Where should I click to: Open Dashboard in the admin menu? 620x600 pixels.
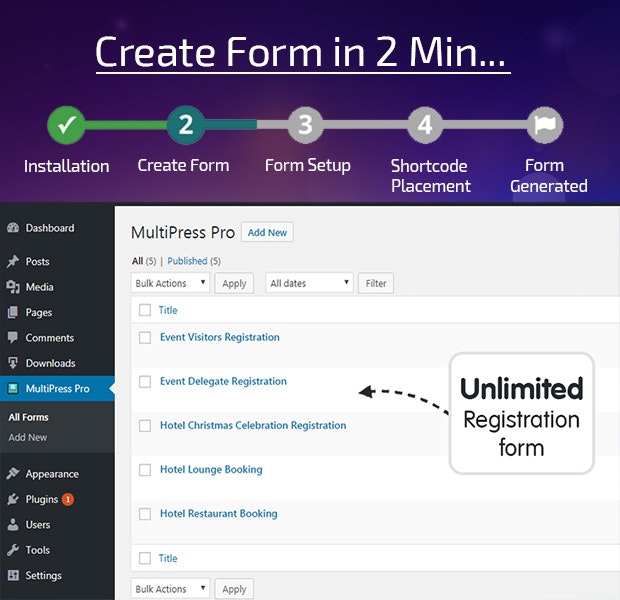(x=50, y=228)
